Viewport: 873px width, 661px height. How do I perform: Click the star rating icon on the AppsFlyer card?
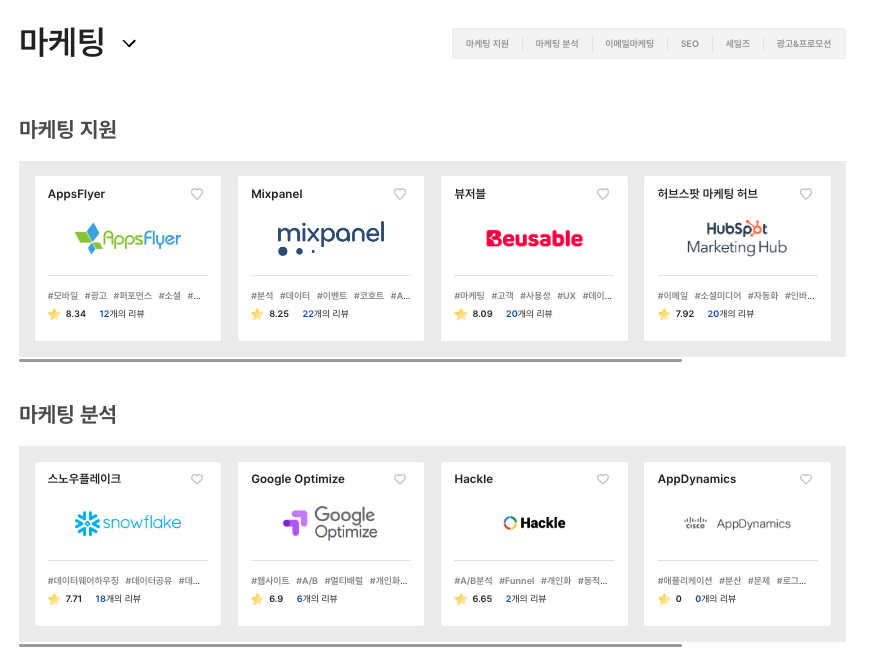[x=55, y=314]
